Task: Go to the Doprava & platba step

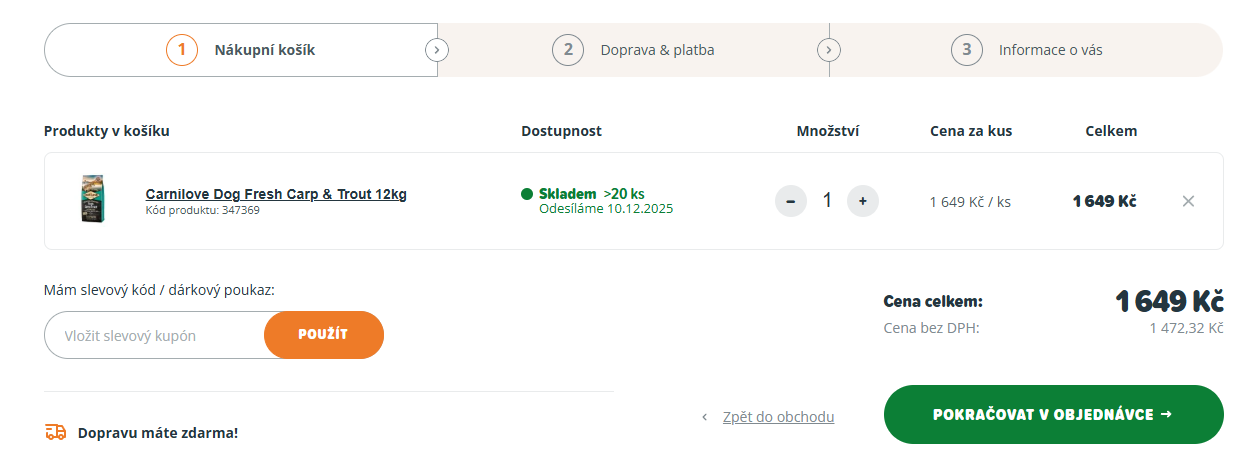Action: [x=657, y=50]
